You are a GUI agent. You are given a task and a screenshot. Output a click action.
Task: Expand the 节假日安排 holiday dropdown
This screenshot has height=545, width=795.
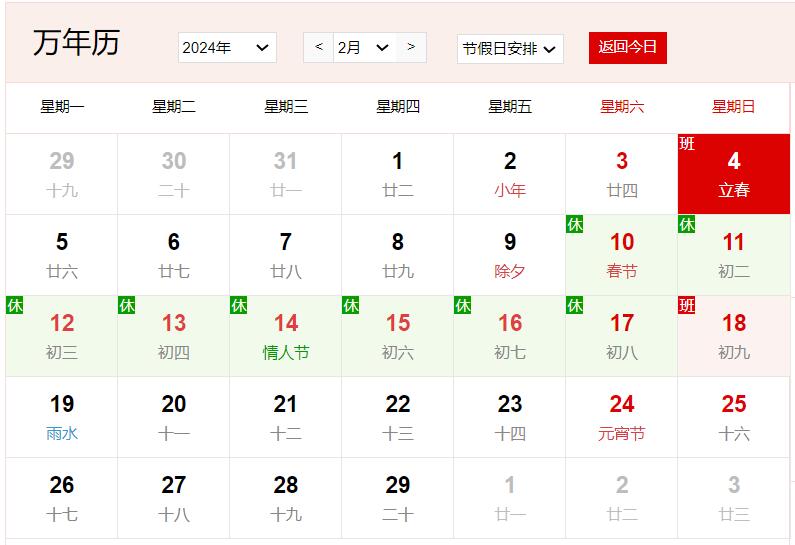(509, 48)
